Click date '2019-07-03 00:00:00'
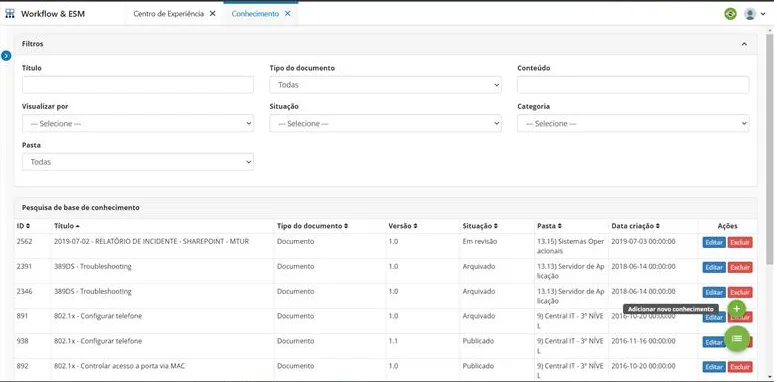Screen dimensions: 777x382 (x=643, y=241)
